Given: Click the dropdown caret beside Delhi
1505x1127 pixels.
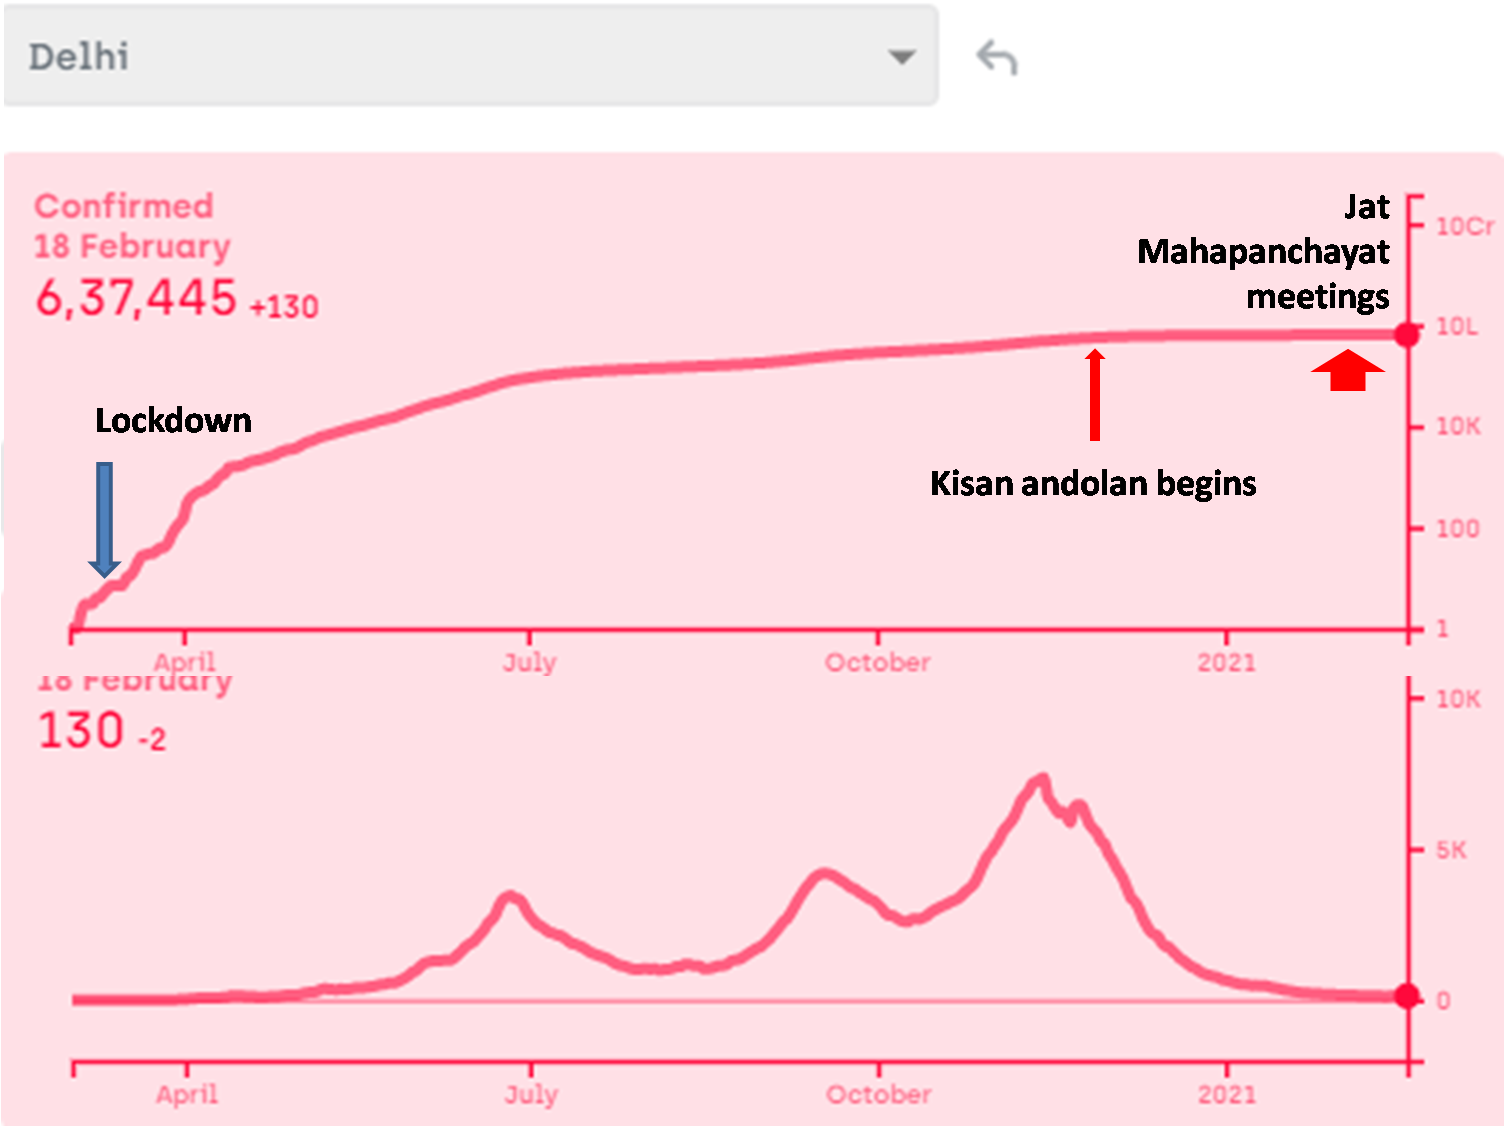Looking at the screenshot, I should tap(902, 57).
